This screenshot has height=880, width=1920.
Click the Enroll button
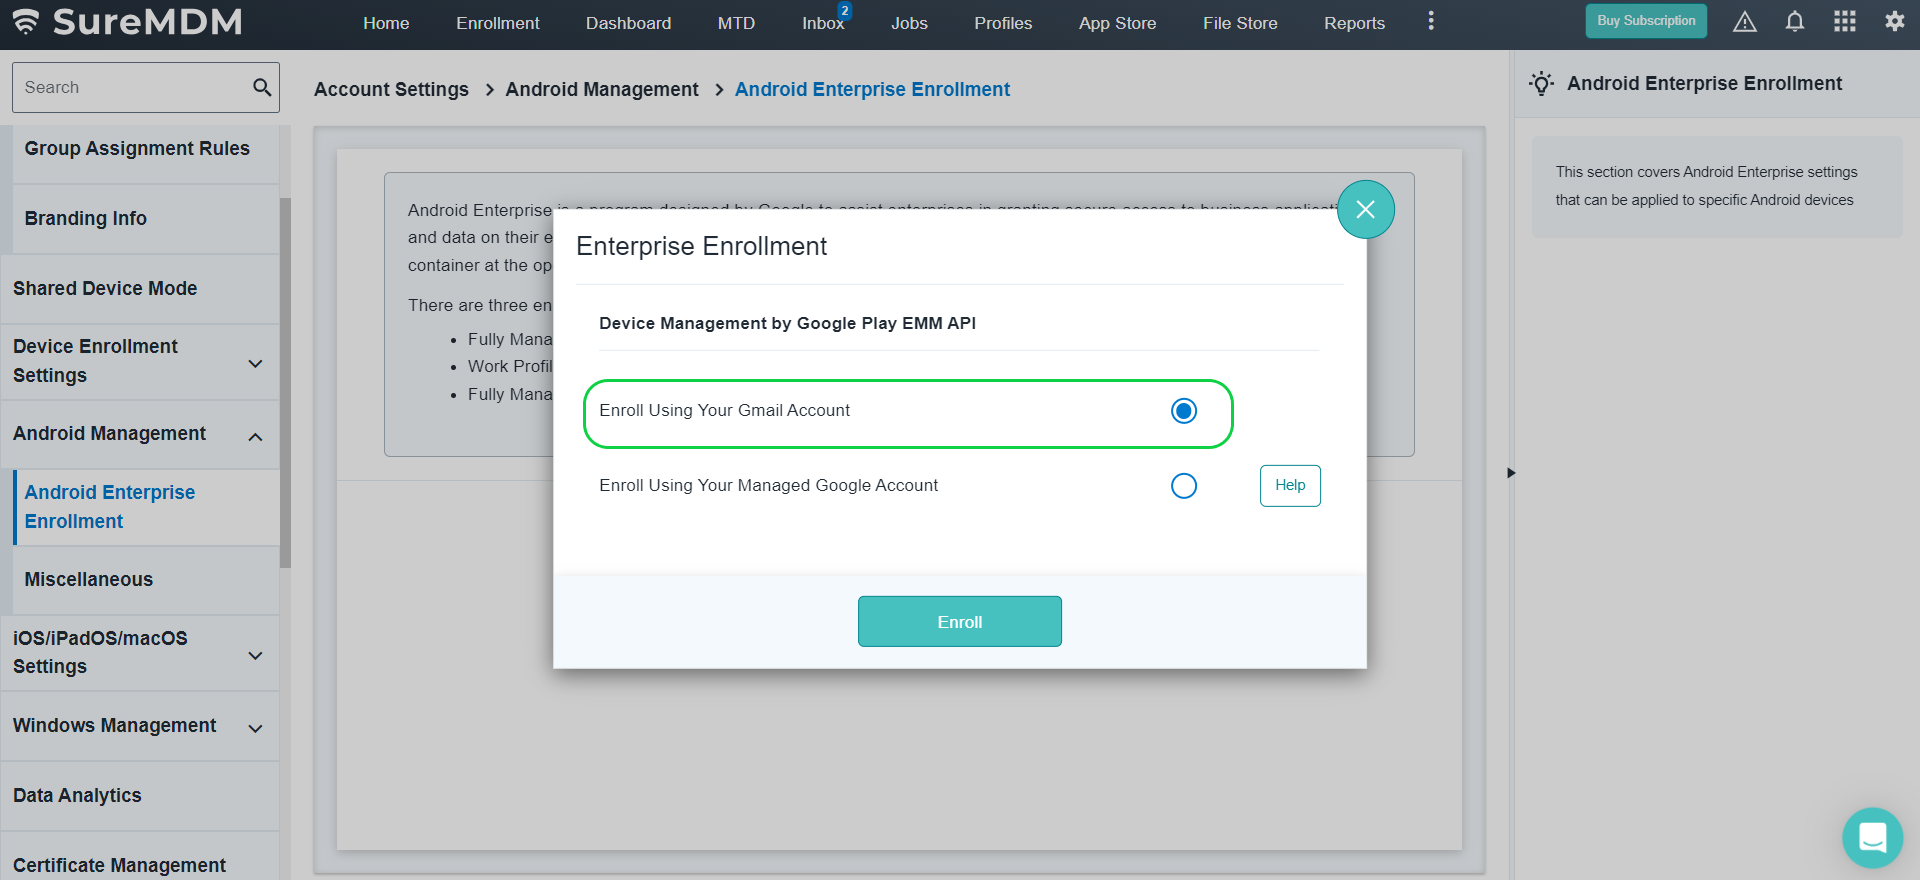960,622
